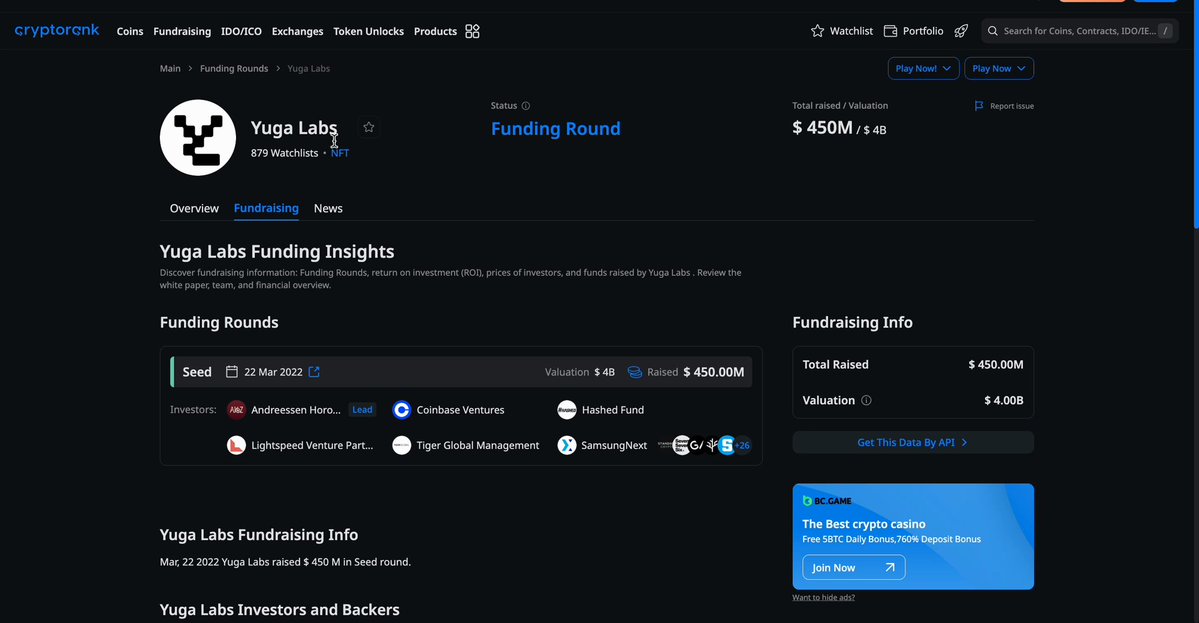Click the Lead badge
The height and width of the screenshot is (623, 1199).
362,410
